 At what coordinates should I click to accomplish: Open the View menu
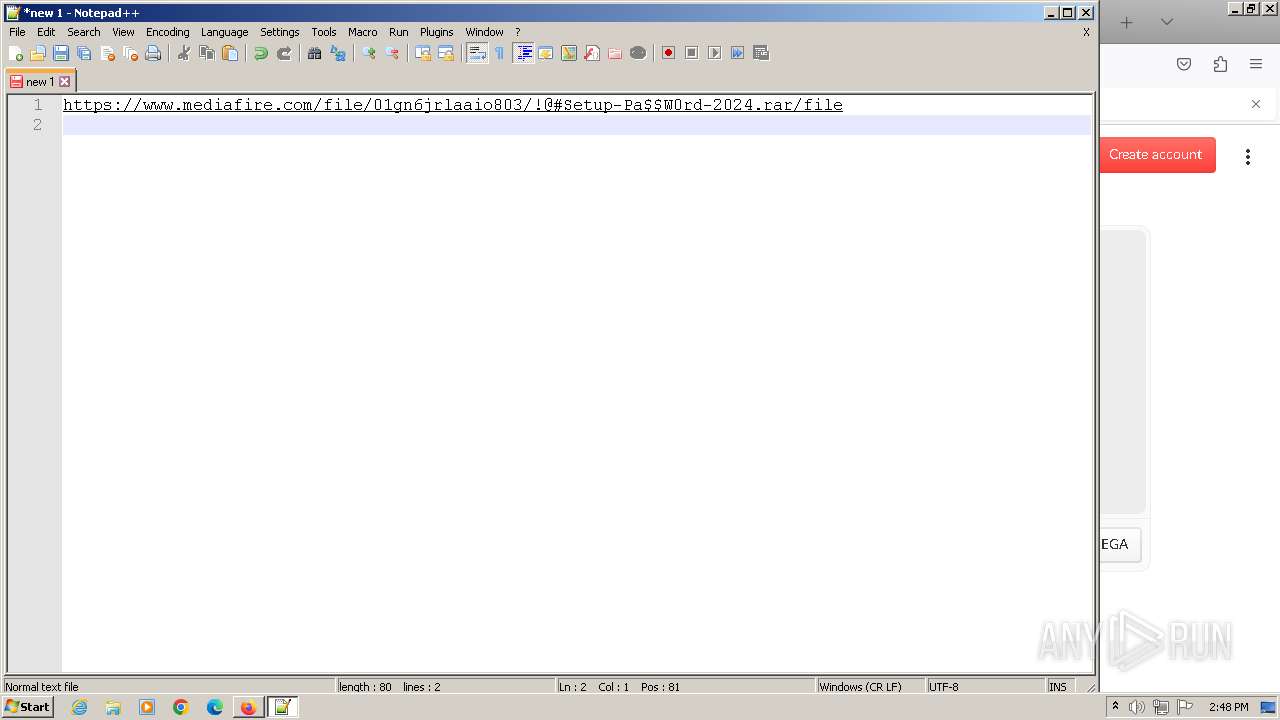[x=123, y=32]
